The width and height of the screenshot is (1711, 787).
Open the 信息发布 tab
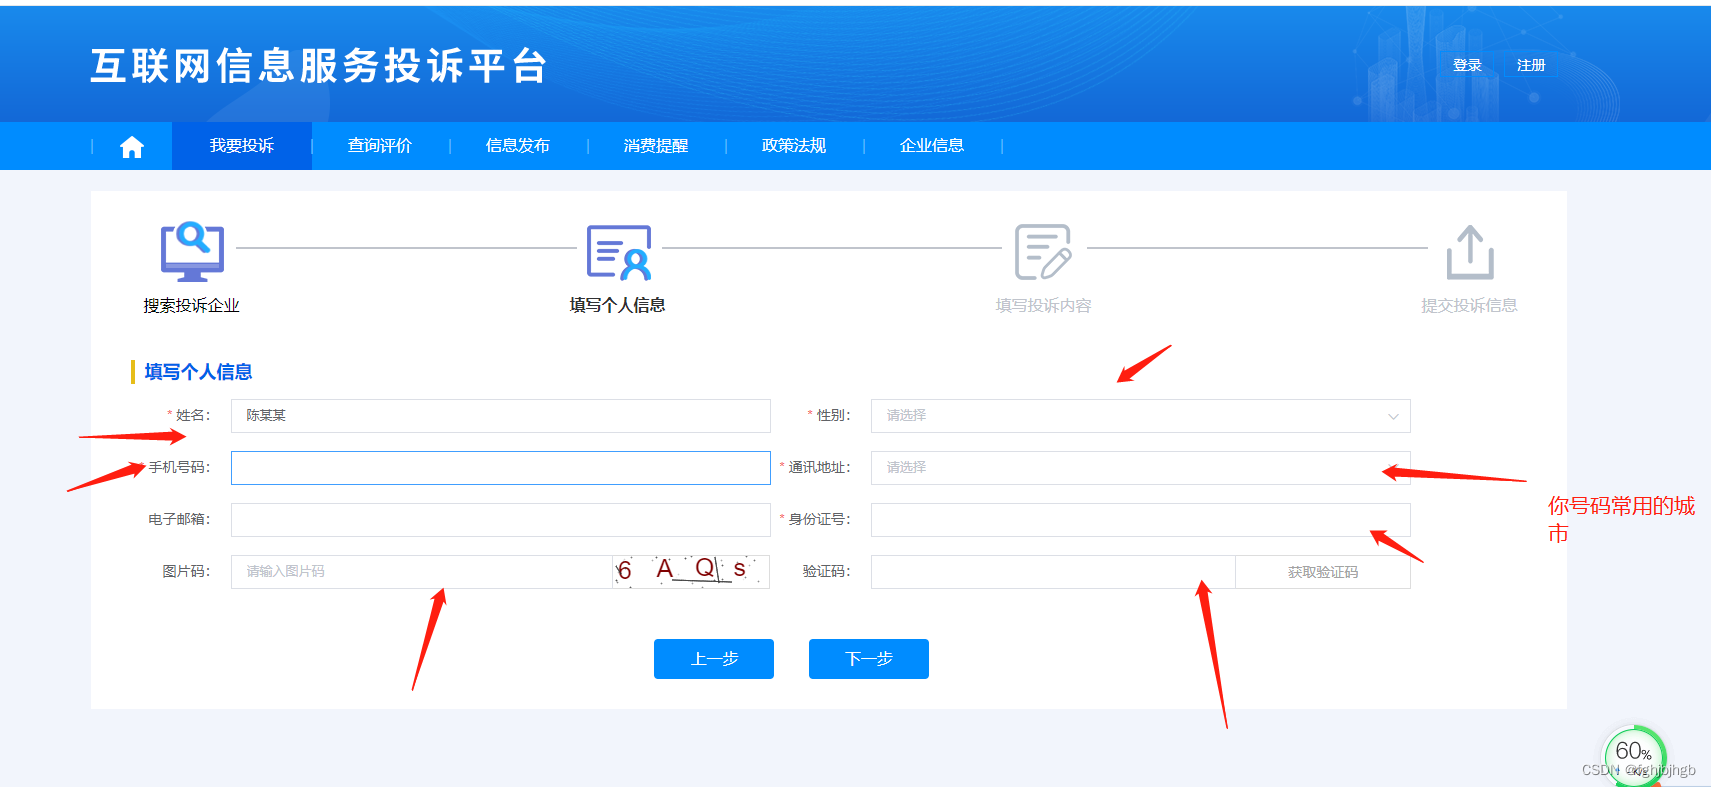[x=518, y=146]
